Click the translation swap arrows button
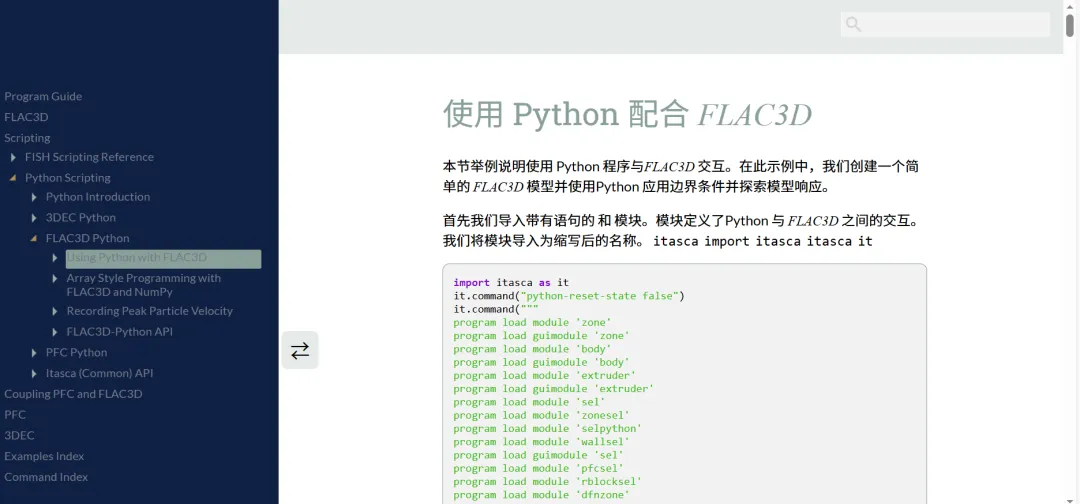1080x504 pixels. click(300, 350)
